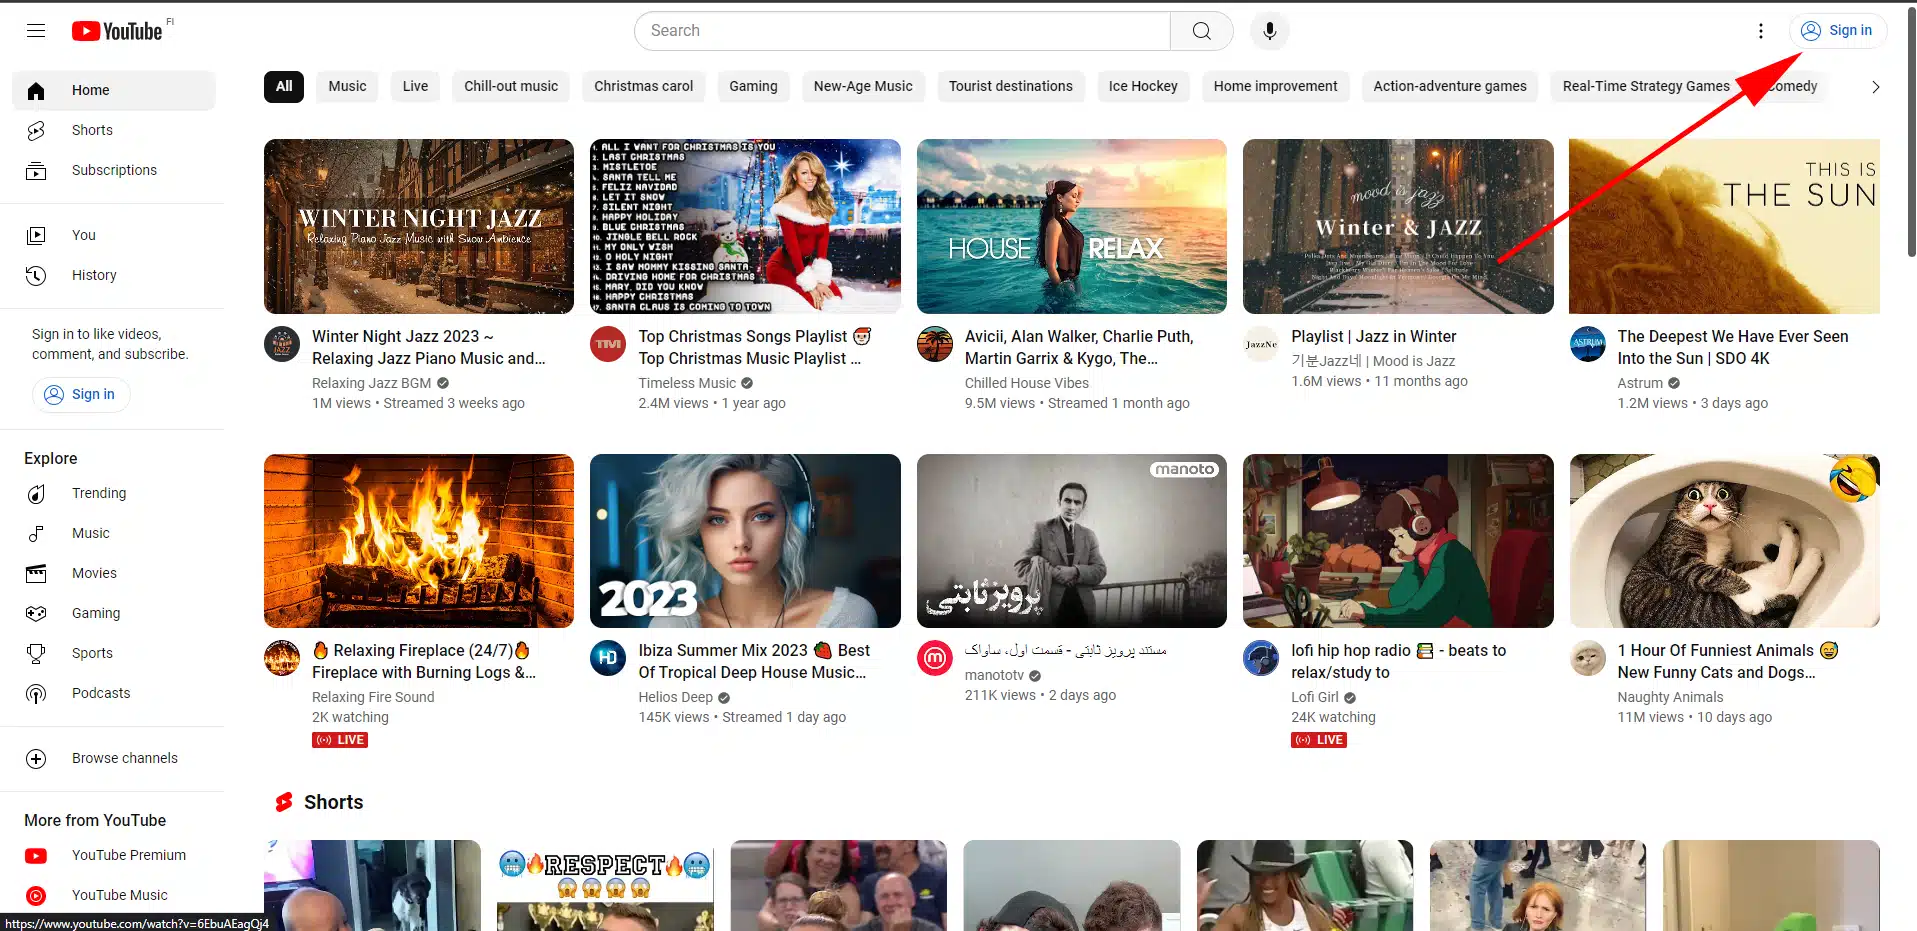Select the Ice Hockey filter chip
This screenshot has width=1917, height=931.
[x=1142, y=86]
